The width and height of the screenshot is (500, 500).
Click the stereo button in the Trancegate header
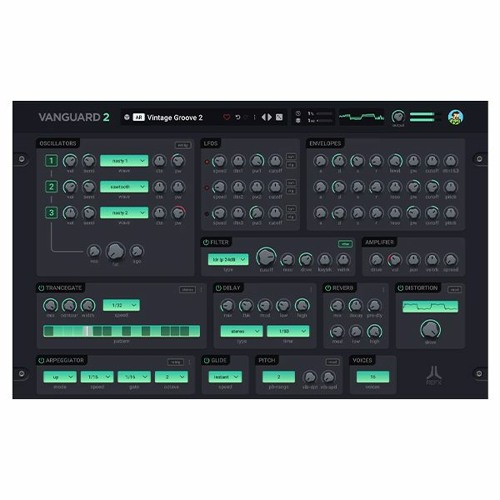point(187,290)
